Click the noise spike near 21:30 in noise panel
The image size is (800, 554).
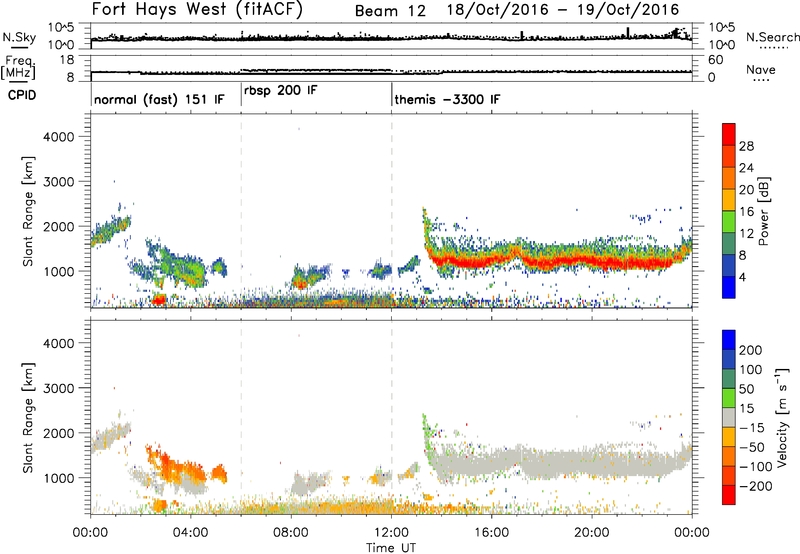point(628,32)
